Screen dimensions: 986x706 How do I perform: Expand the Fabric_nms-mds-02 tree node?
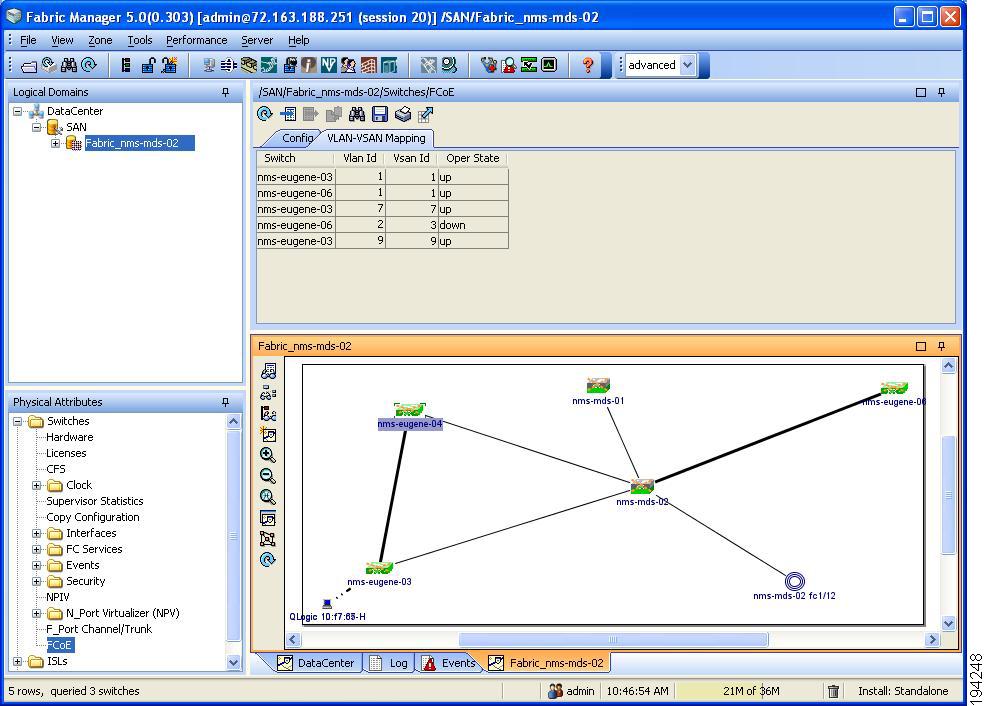55,143
